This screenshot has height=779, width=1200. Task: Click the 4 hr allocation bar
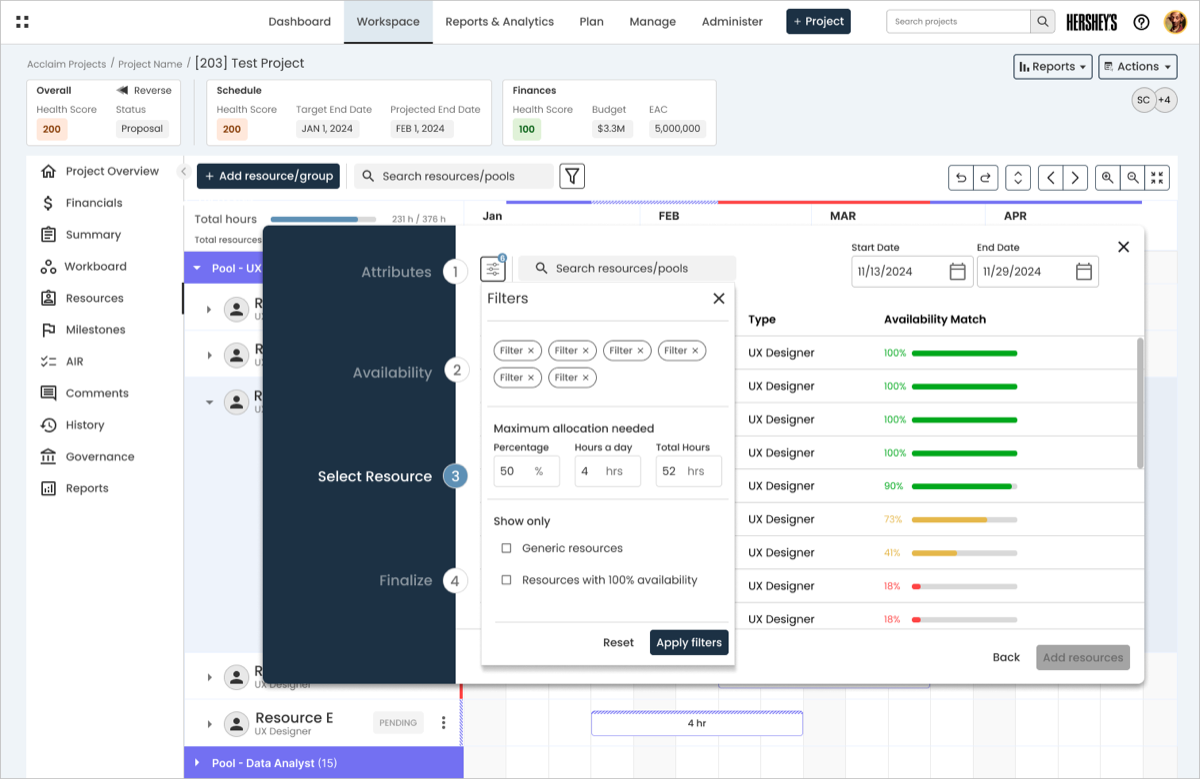(697, 723)
